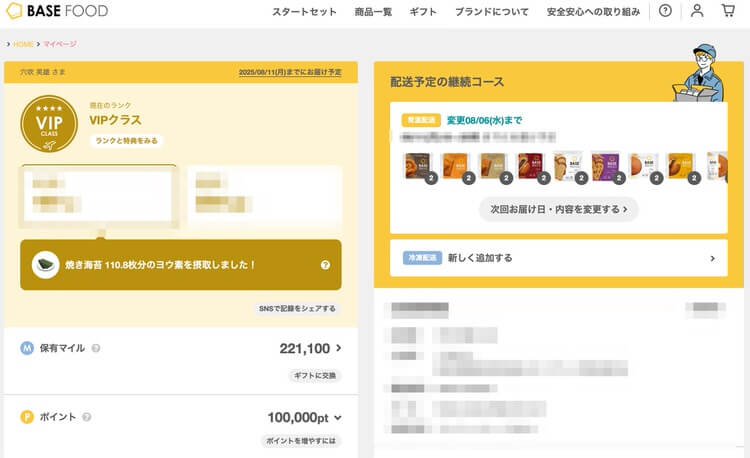Click the second blurred stats card
Image resolution: width=750 pixels, height=458 pixels.
pyautogui.click(x=264, y=196)
